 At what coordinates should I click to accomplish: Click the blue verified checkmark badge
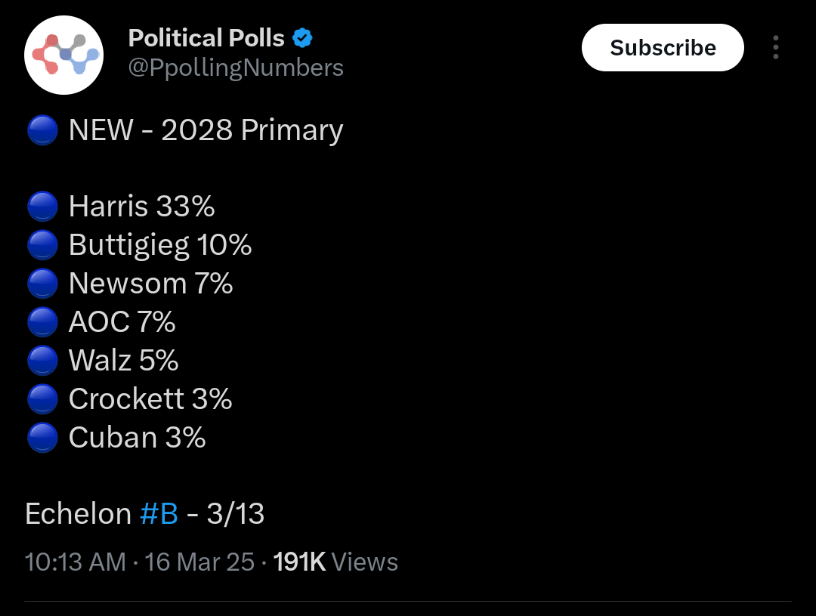coord(302,38)
